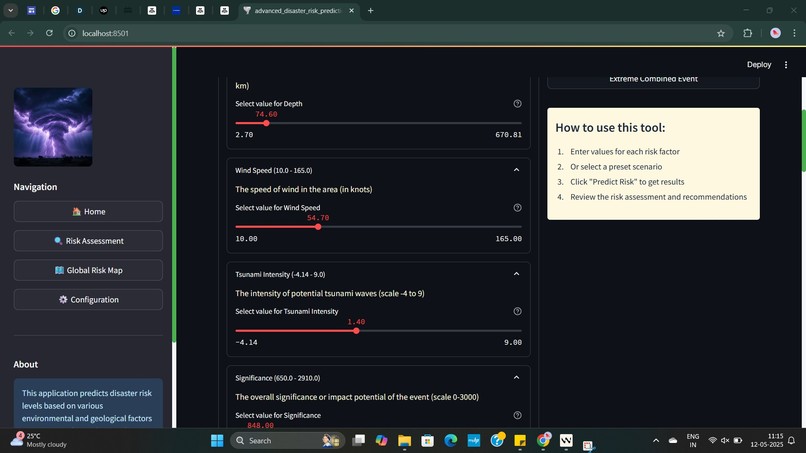
Task: Open the Risk Assessment page
Action: pos(88,241)
